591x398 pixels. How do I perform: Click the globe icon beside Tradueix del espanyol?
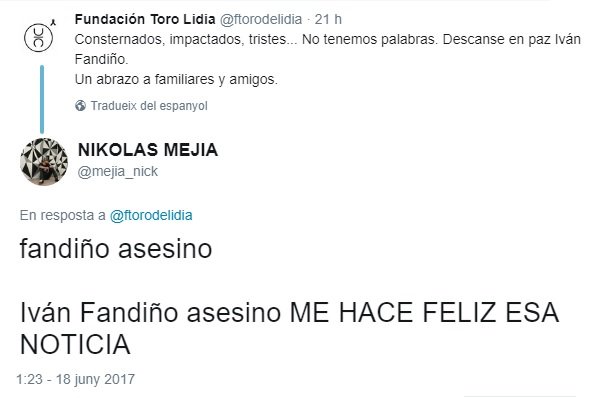point(80,106)
